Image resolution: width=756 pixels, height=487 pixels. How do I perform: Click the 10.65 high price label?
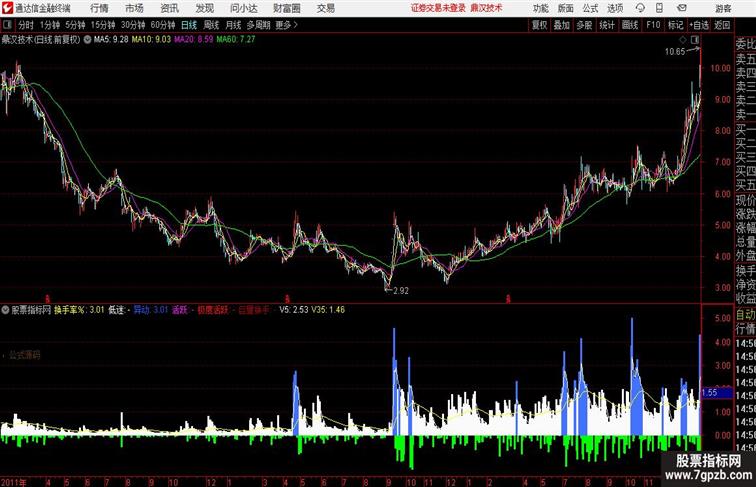675,52
